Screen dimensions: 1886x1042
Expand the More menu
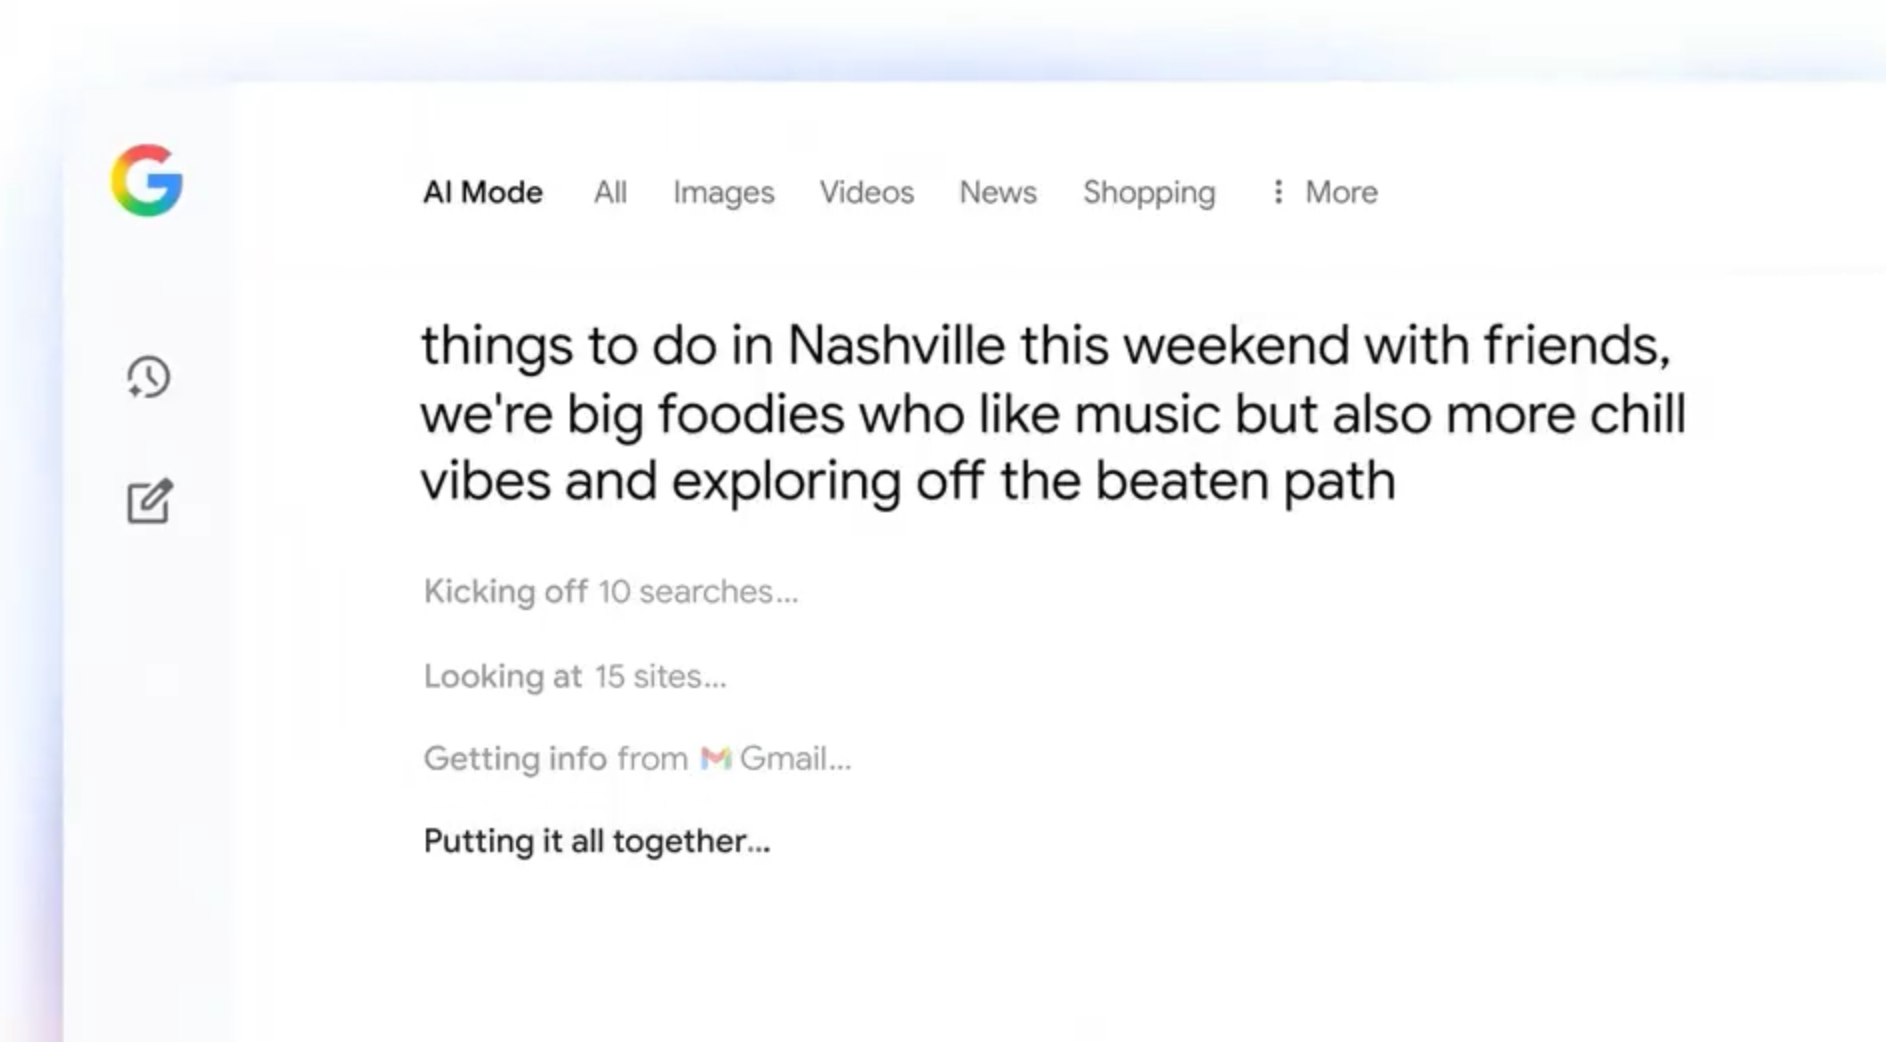pyautogui.click(x=1340, y=192)
